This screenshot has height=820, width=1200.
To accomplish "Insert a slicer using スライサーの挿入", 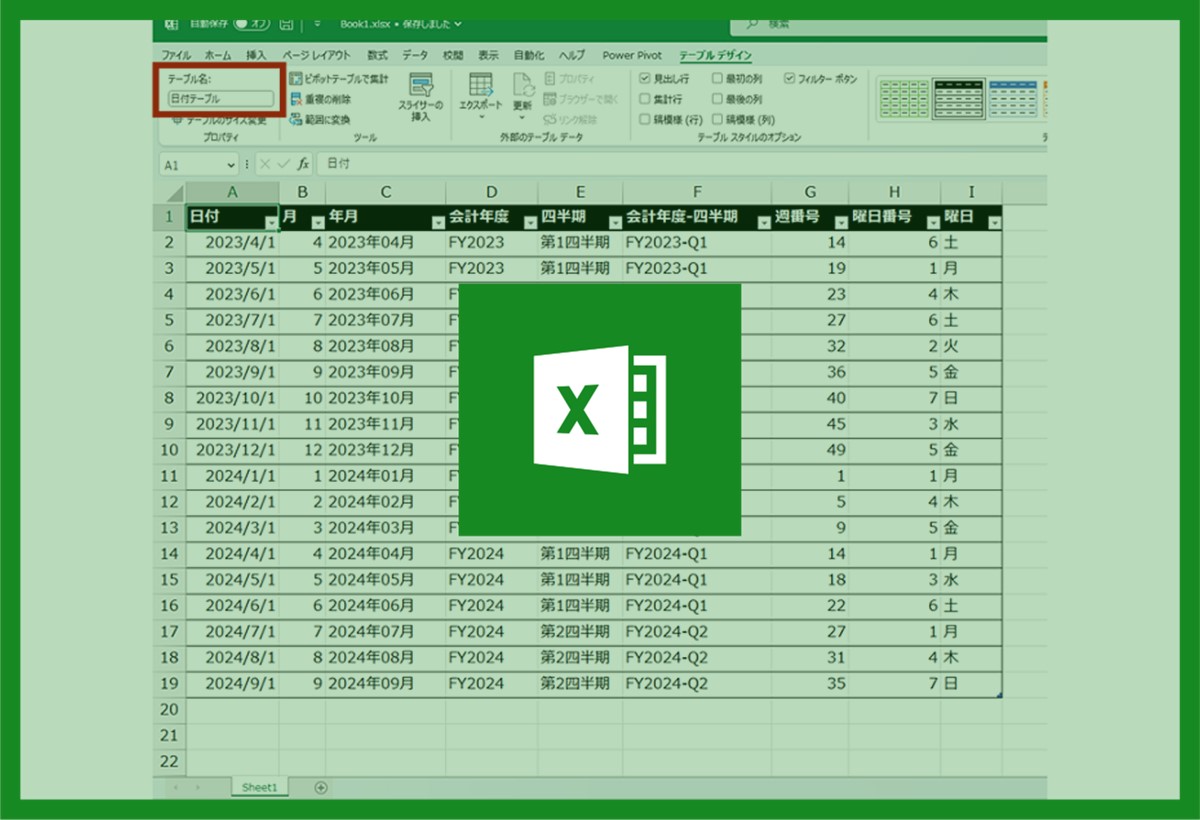I will point(421,97).
